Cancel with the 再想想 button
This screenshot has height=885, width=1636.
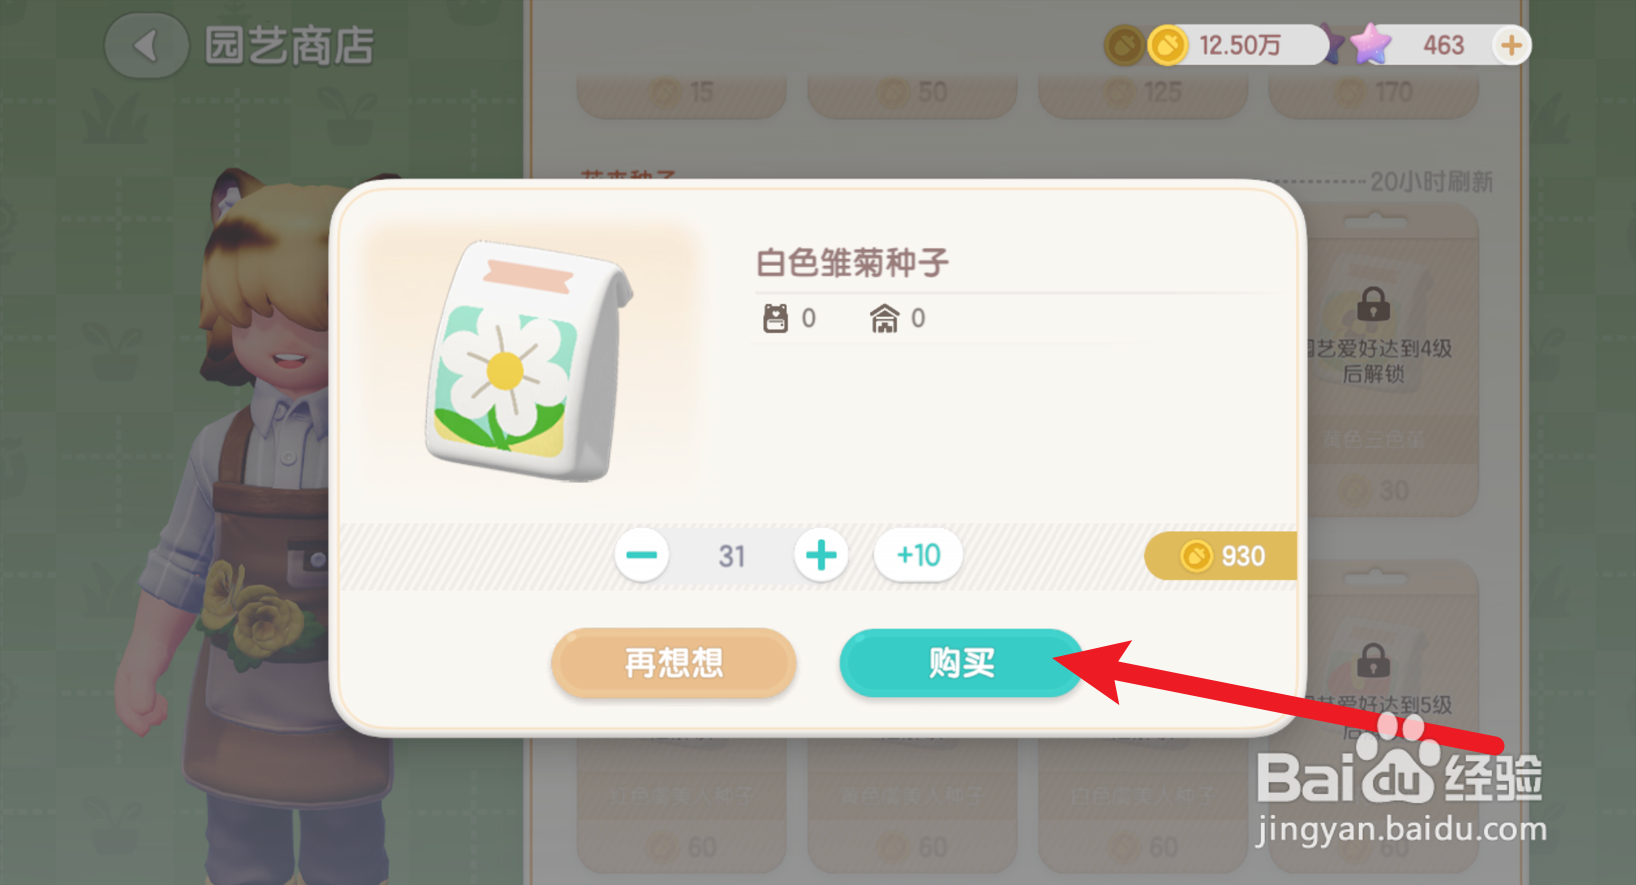click(673, 662)
